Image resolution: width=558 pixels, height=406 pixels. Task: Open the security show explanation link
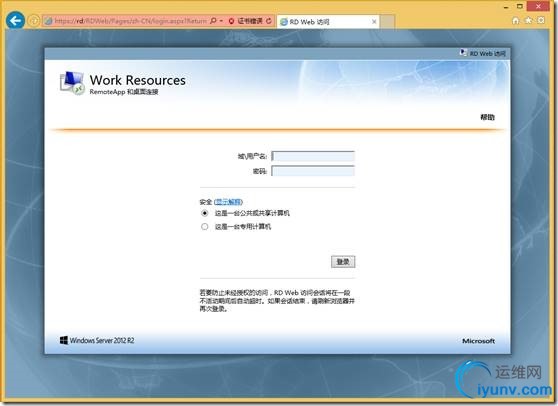click(228, 202)
